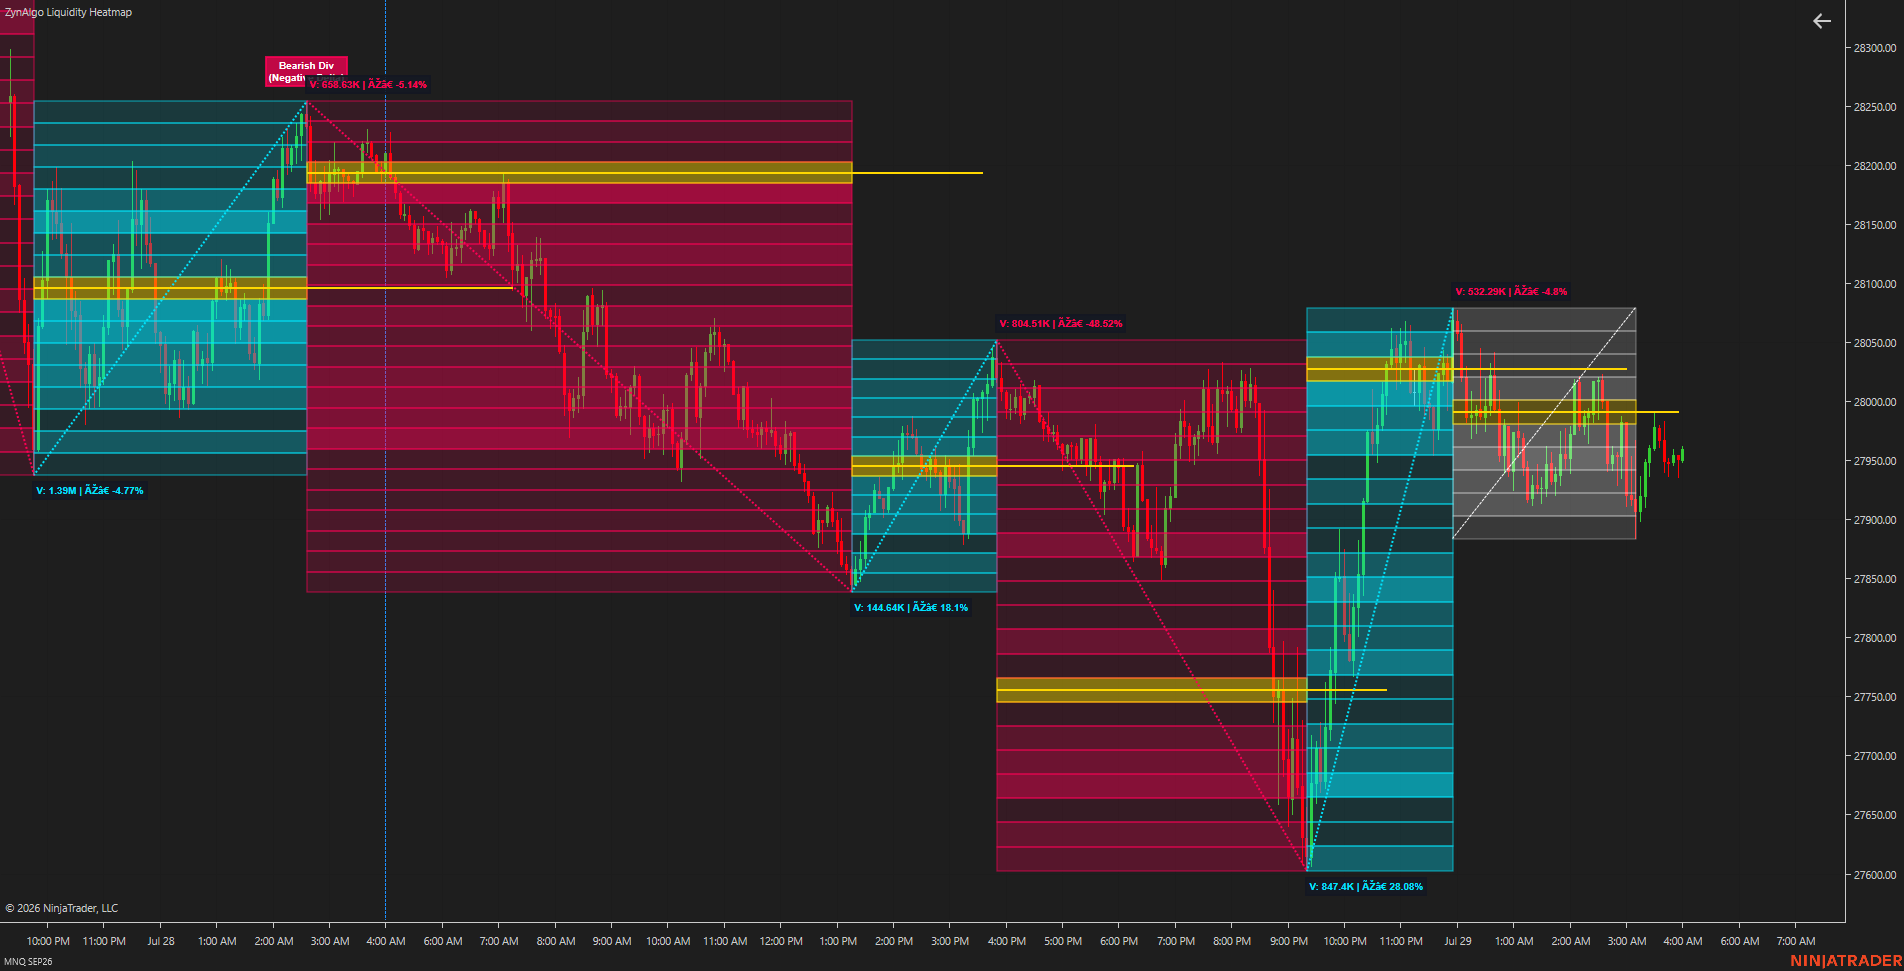This screenshot has width=1904, height=971.
Task: Click the 12:00 PM time axis label
Action: pyautogui.click(x=781, y=941)
